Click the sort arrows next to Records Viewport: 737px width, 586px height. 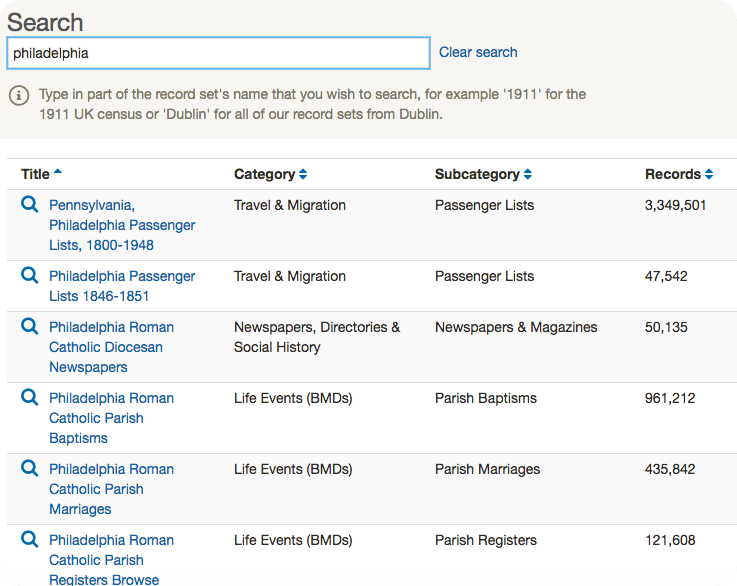coord(708,174)
